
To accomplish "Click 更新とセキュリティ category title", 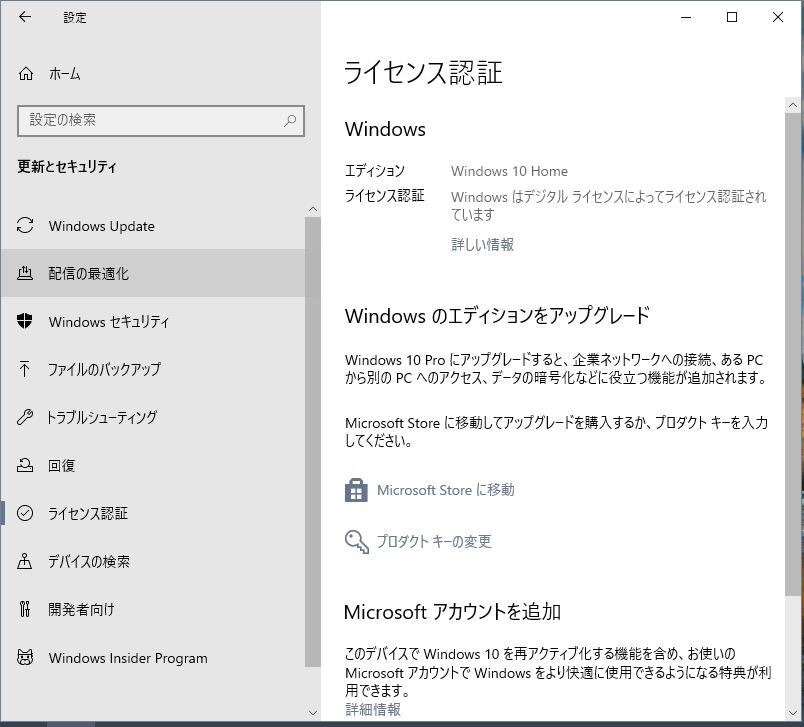I will coord(67,167).
